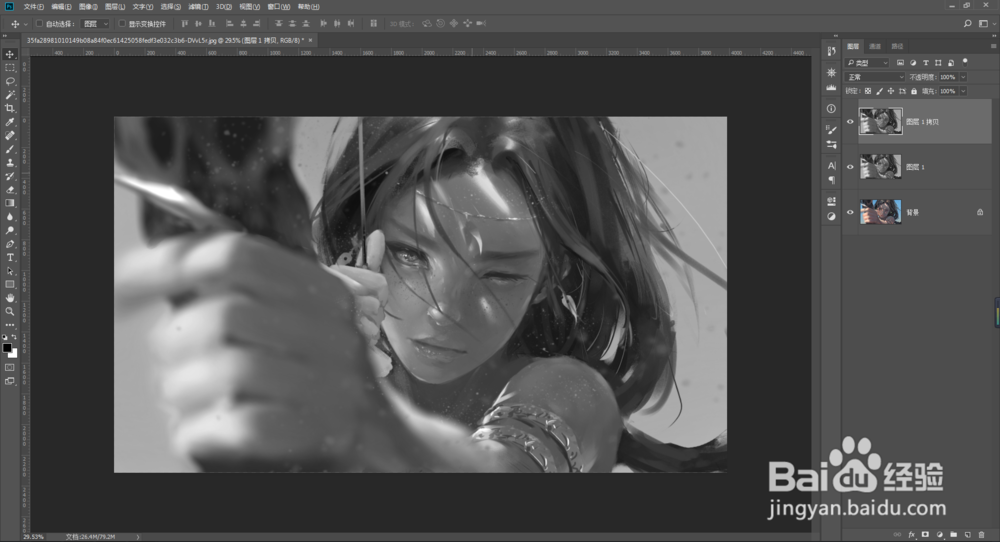
Task: Open the History panel icon
Action: [831, 51]
